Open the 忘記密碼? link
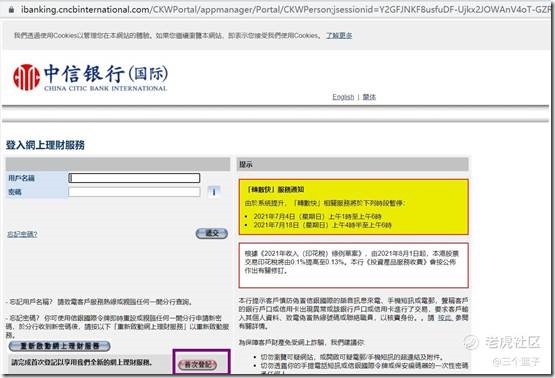This screenshot has width=555, height=378. 22,234
